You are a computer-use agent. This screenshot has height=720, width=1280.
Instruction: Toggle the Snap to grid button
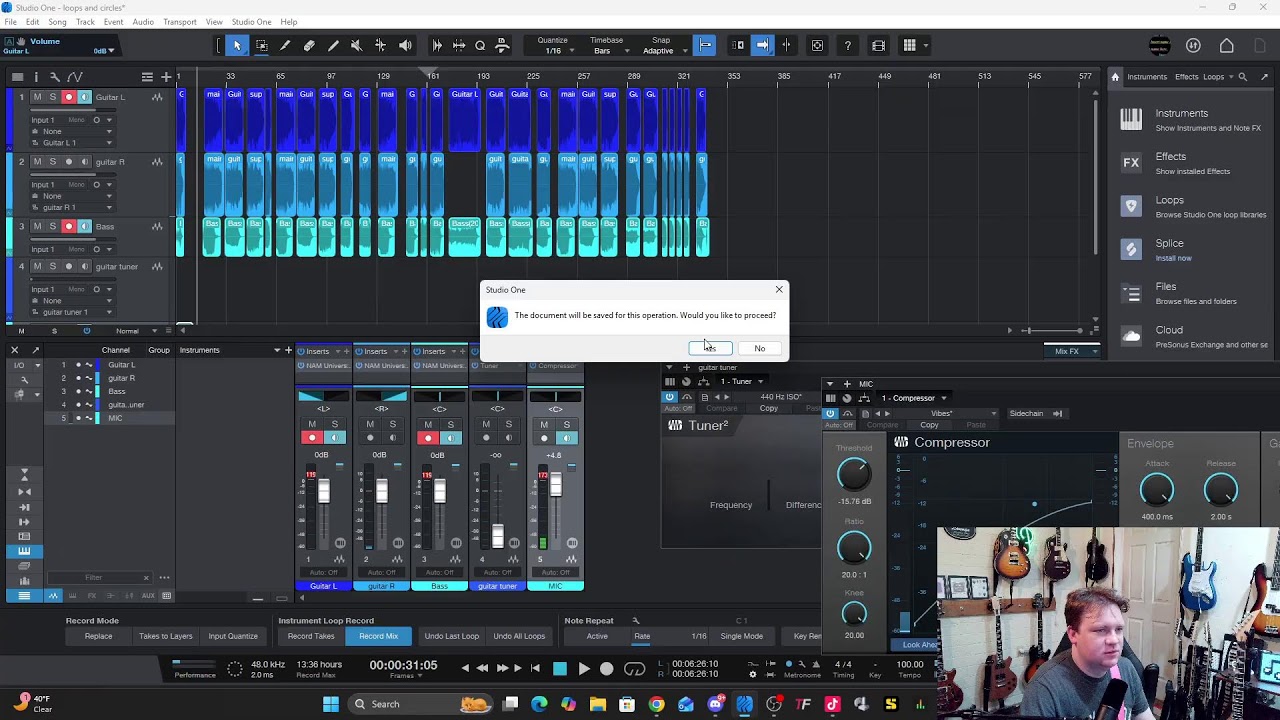tap(705, 45)
